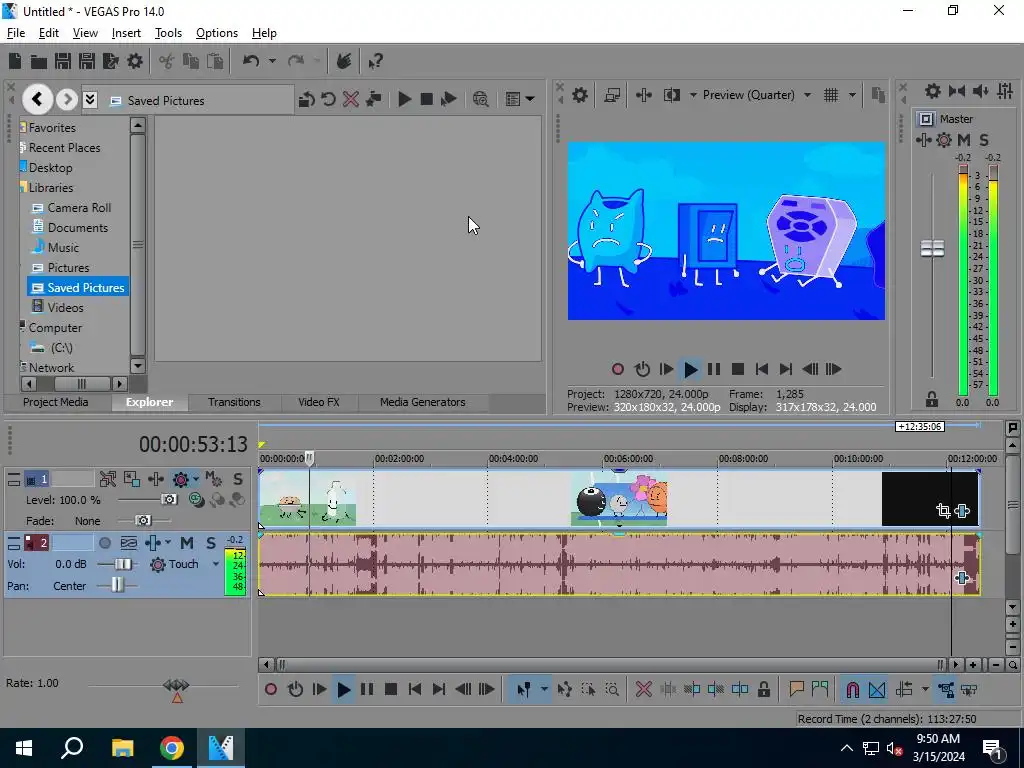1024x768 pixels.
Task: Open the Insert menu
Action: click(126, 33)
